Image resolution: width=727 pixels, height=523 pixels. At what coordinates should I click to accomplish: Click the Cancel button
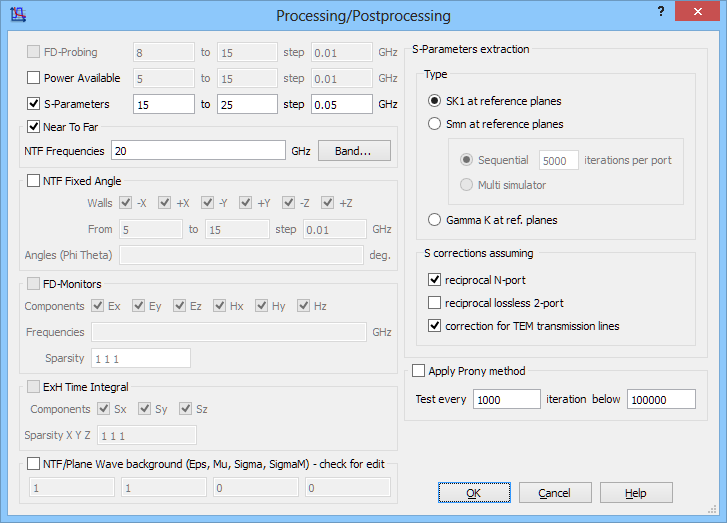pos(555,492)
